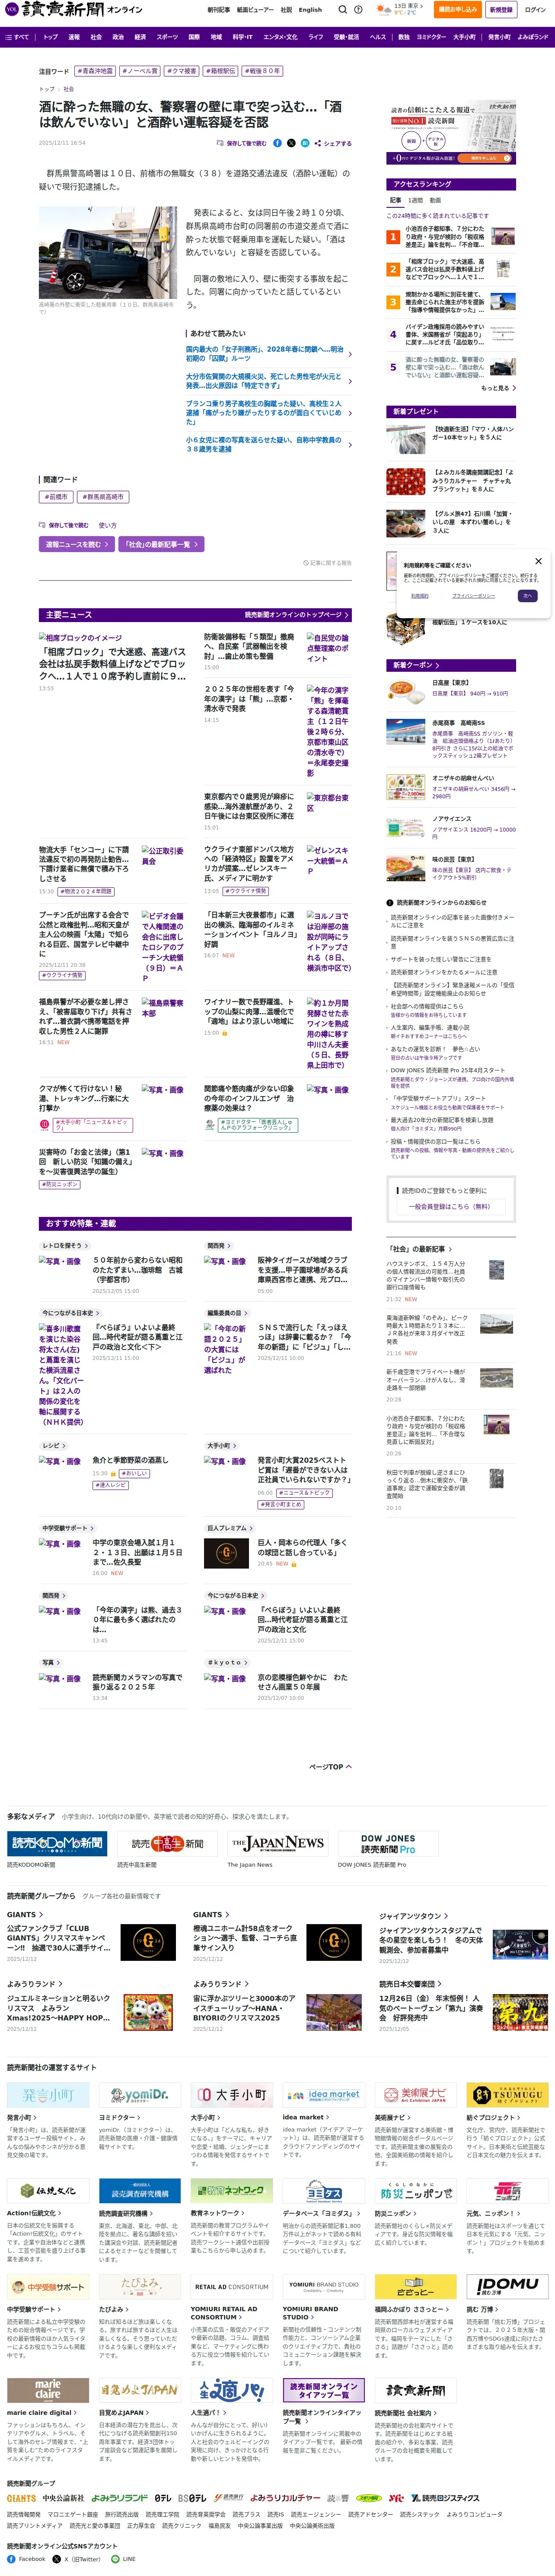Click the 使い方 link
This screenshot has width=555, height=2576.
pyautogui.click(x=107, y=525)
